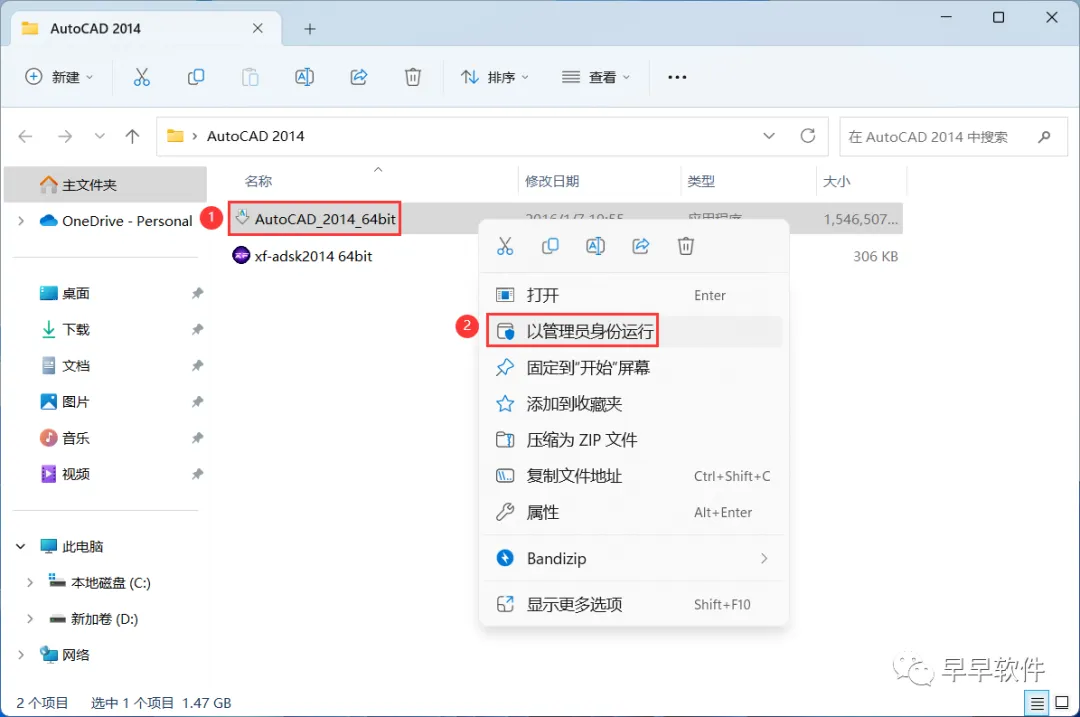Sort by 大小 column header
Viewport: 1080px width, 717px height.
[x=837, y=181]
